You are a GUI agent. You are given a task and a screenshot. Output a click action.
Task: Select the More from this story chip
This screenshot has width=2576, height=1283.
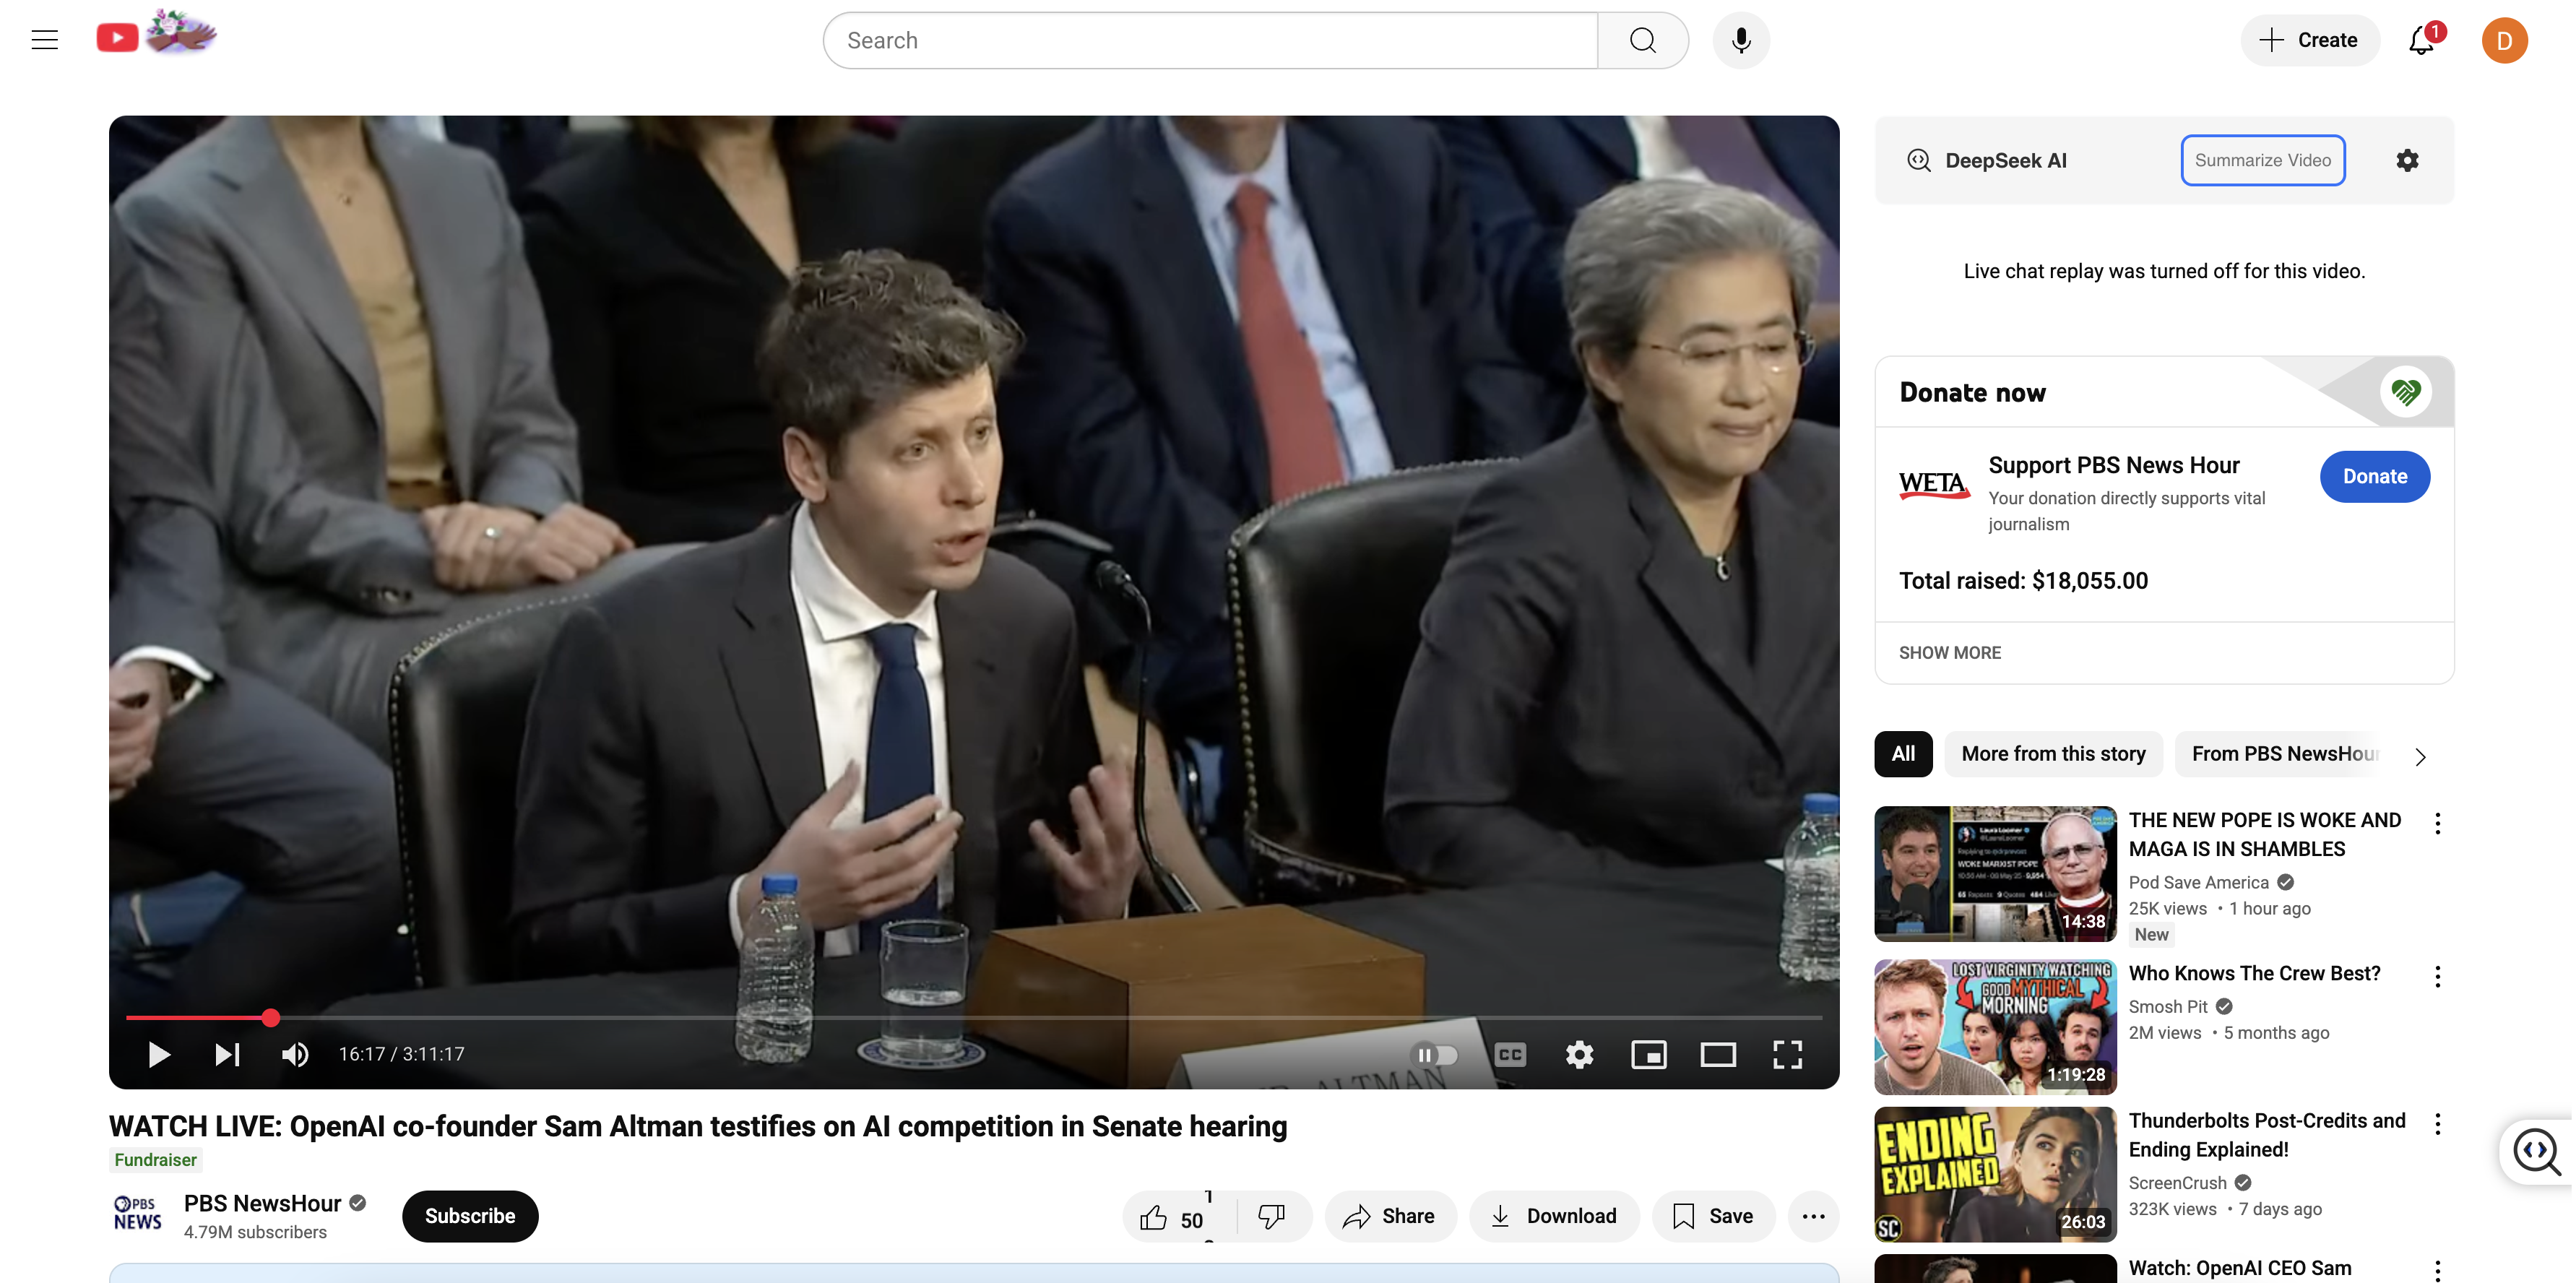coord(2053,753)
